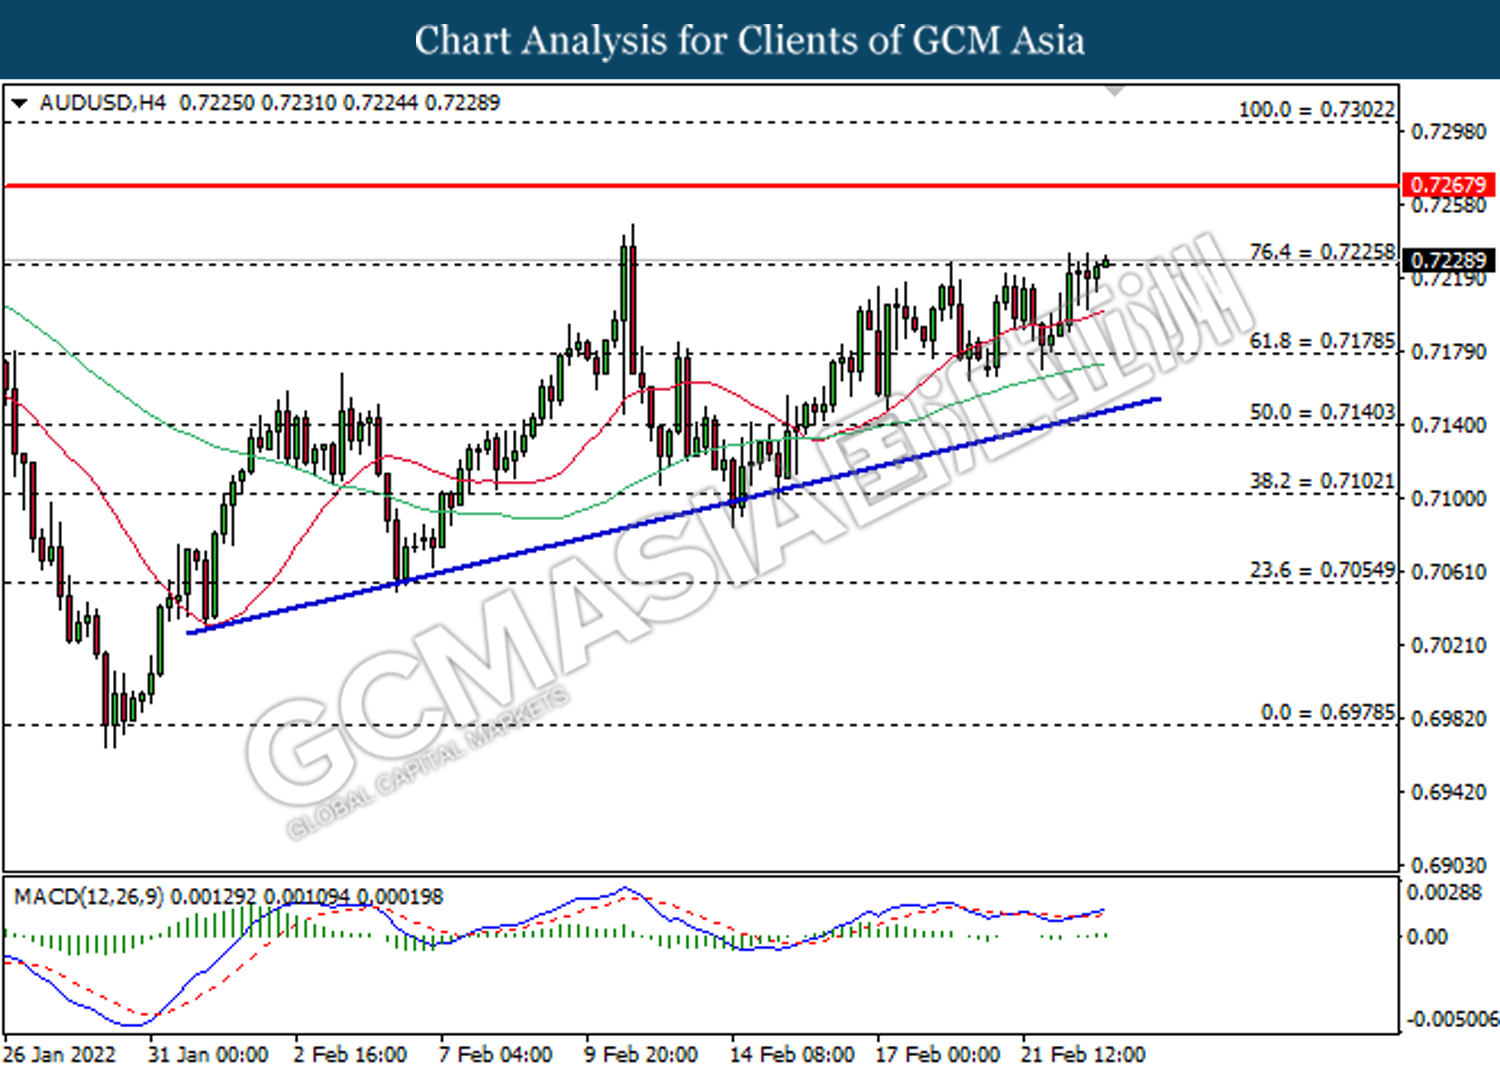Click the '0.0 = 0.69785' Fibonacci label

point(1327,712)
